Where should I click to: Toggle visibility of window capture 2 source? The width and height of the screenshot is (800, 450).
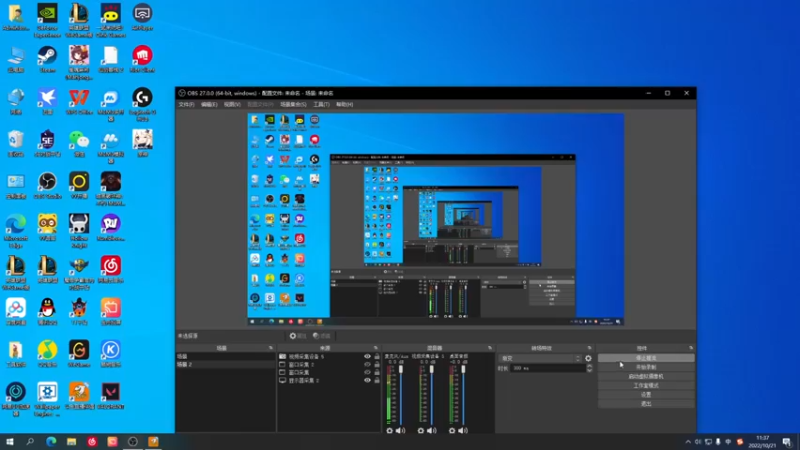coord(367,364)
